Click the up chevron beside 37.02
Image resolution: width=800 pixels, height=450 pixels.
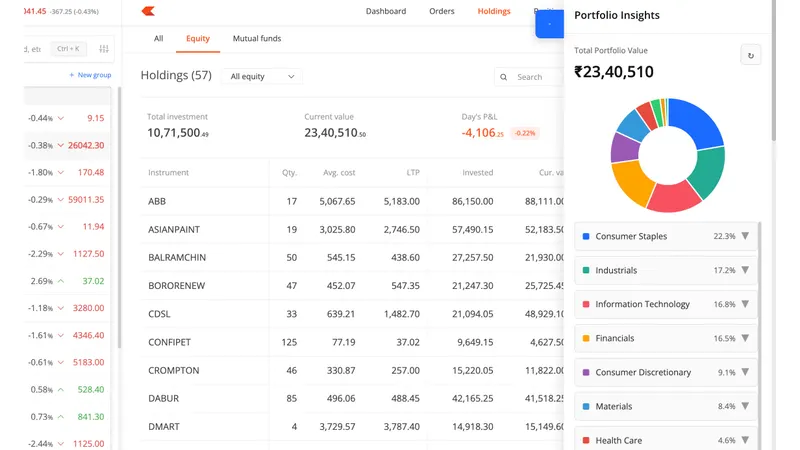(61, 281)
